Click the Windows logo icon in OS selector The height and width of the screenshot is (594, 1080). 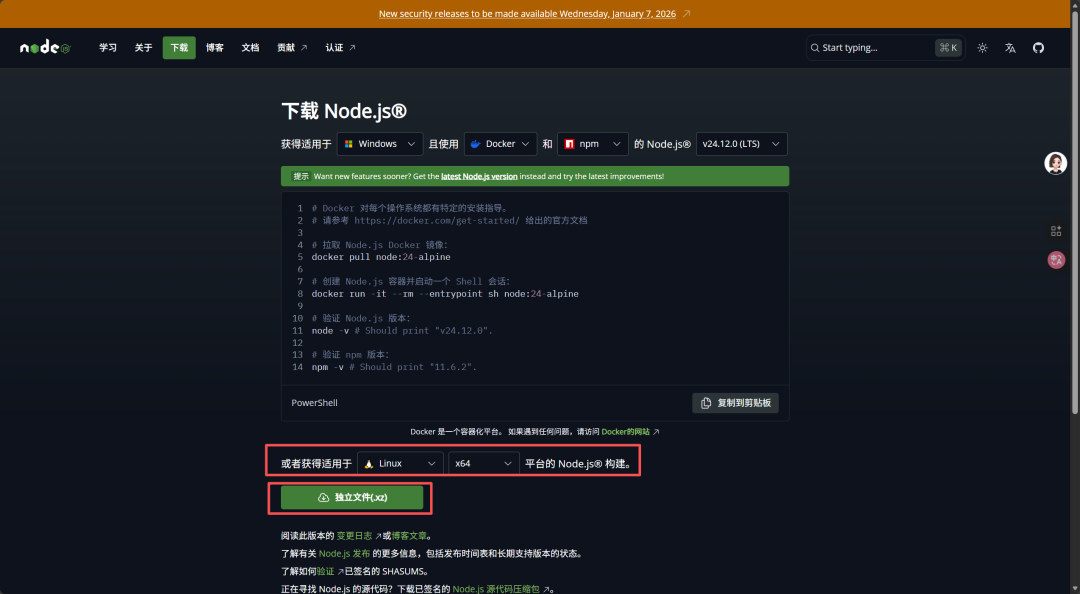click(349, 144)
